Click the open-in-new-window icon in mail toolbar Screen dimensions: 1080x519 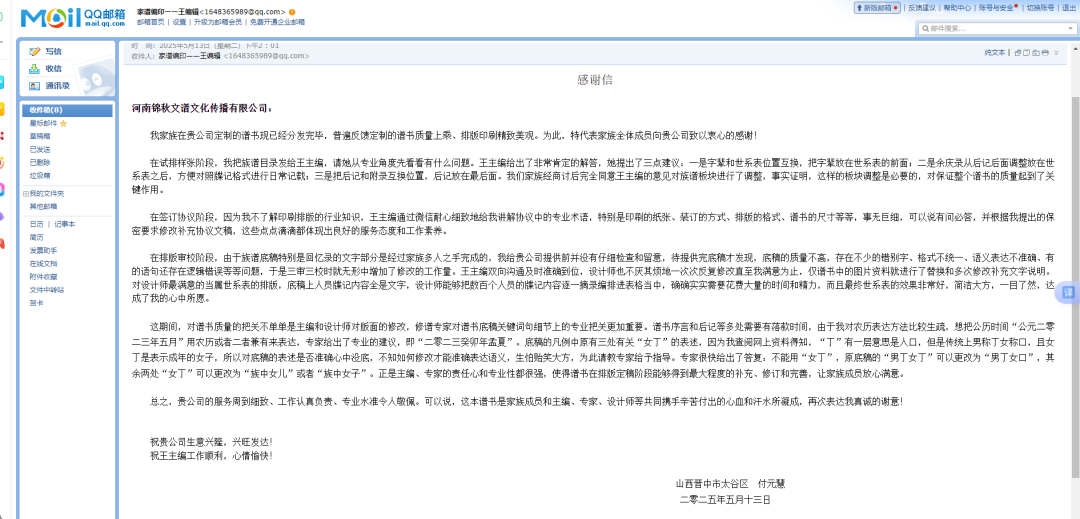(1017, 52)
